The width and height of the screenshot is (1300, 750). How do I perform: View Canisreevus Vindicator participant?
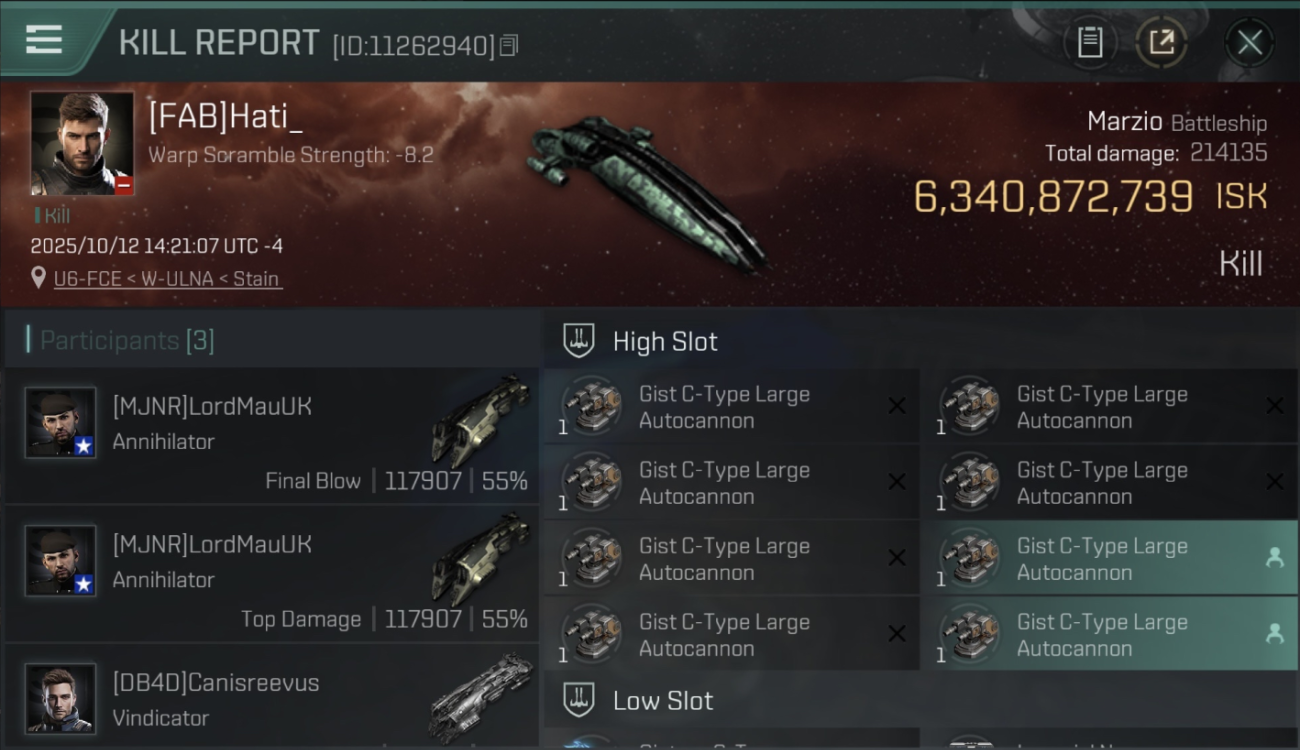point(272,697)
